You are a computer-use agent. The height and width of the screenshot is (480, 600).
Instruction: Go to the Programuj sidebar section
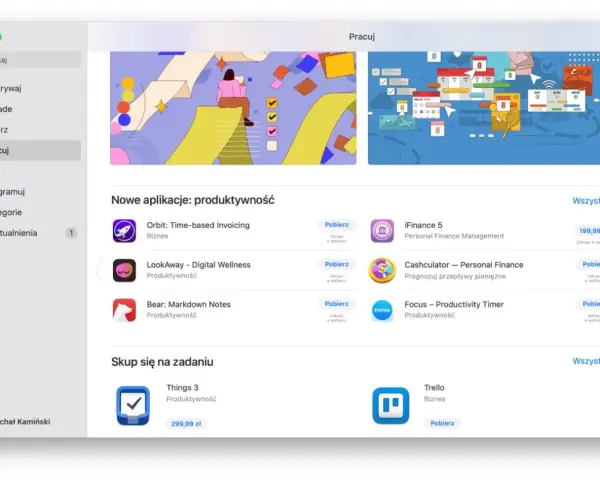click(40, 191)
